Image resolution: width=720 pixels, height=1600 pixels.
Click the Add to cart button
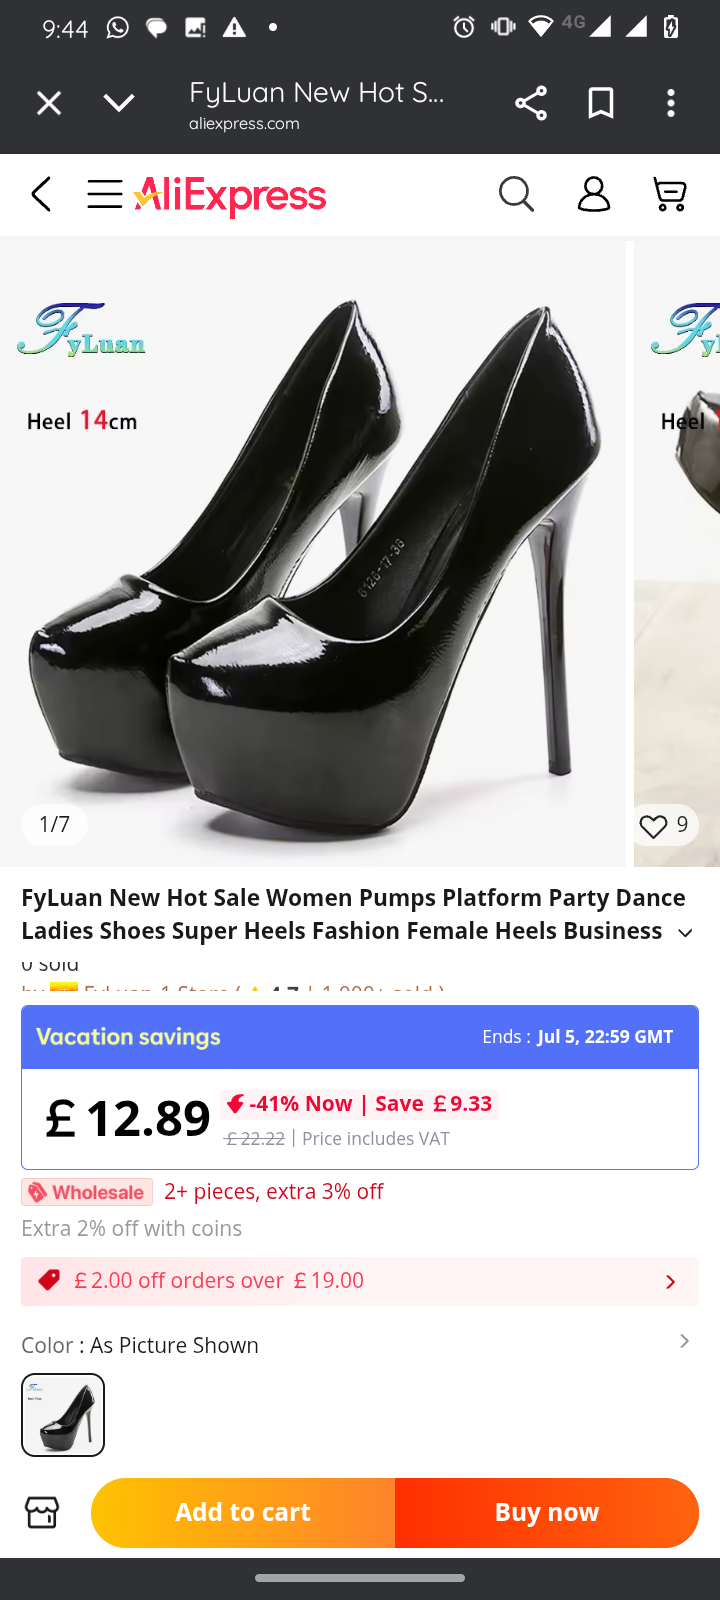pyautogui.click(x=243, y=1512)
